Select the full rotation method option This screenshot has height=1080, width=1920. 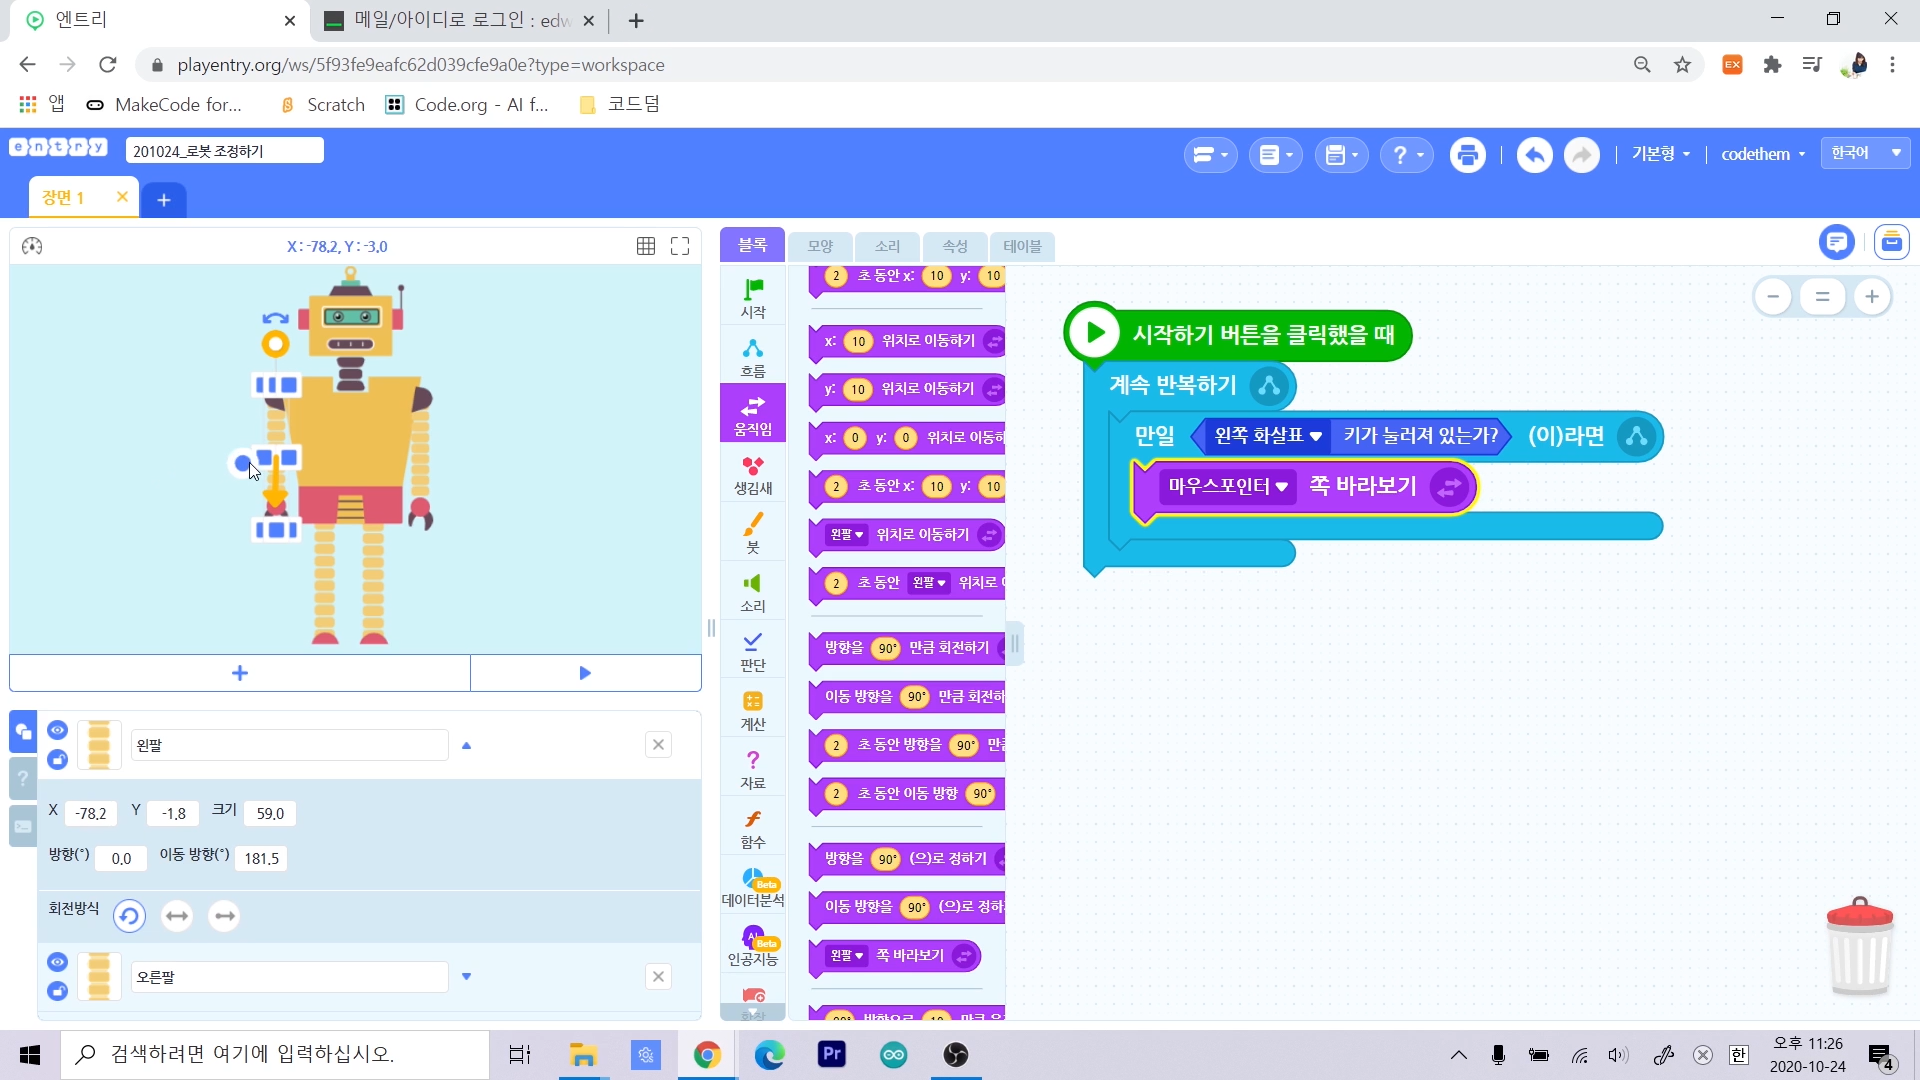pyautogui.click(x=129, y=916)
